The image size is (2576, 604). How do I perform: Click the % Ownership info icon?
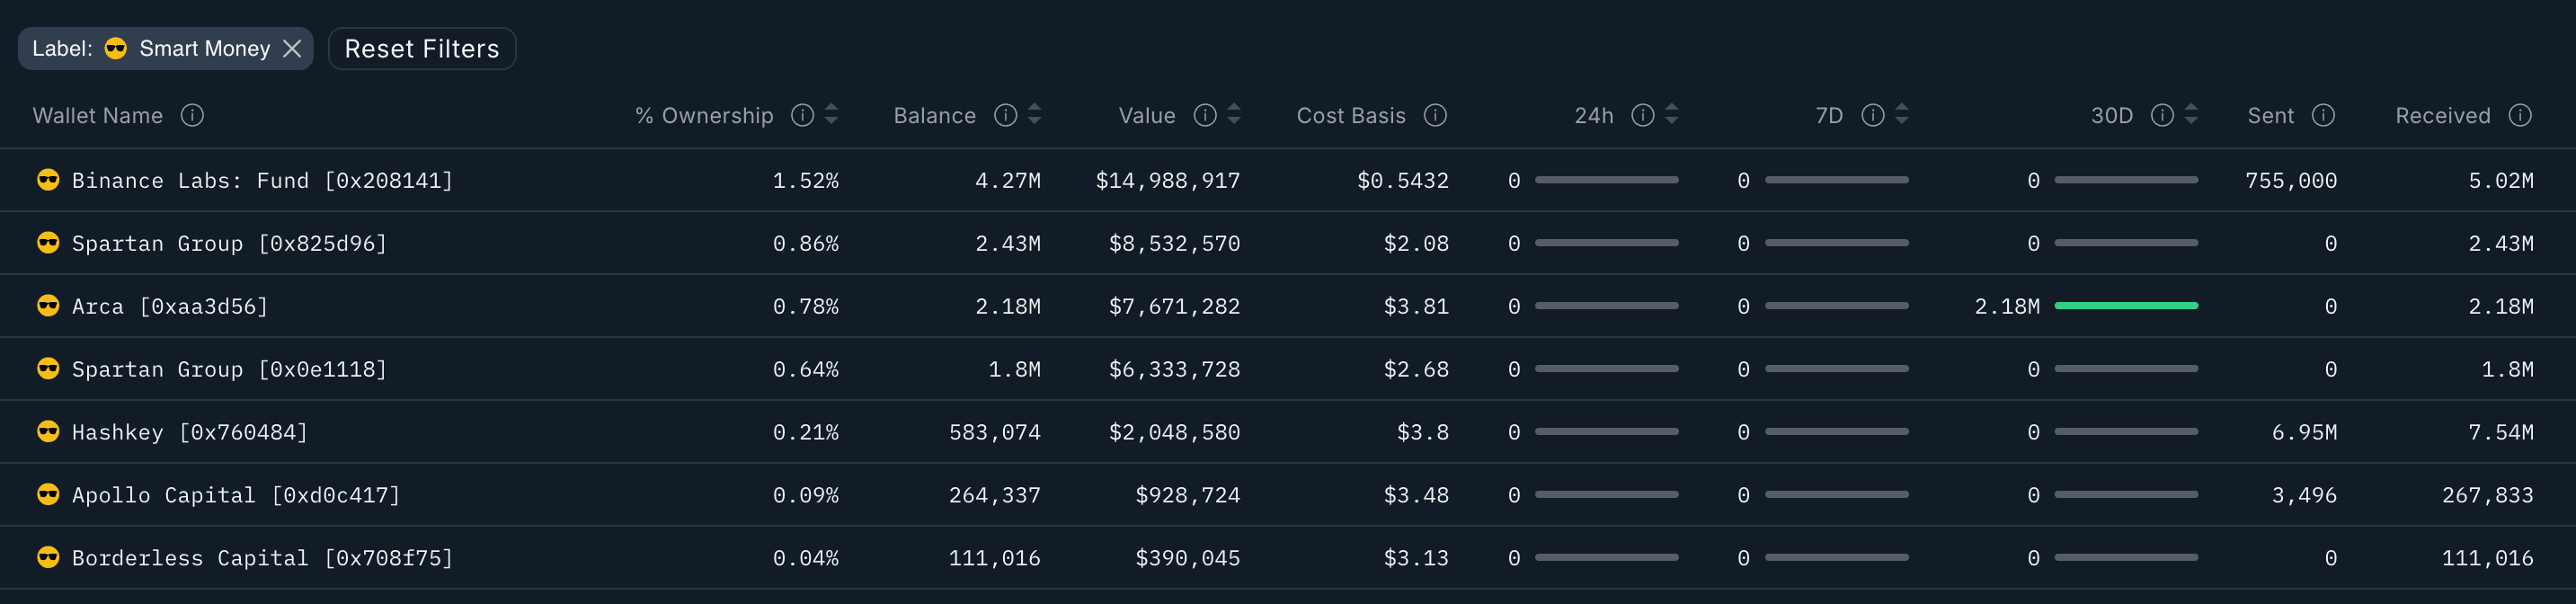pos(802,116)
